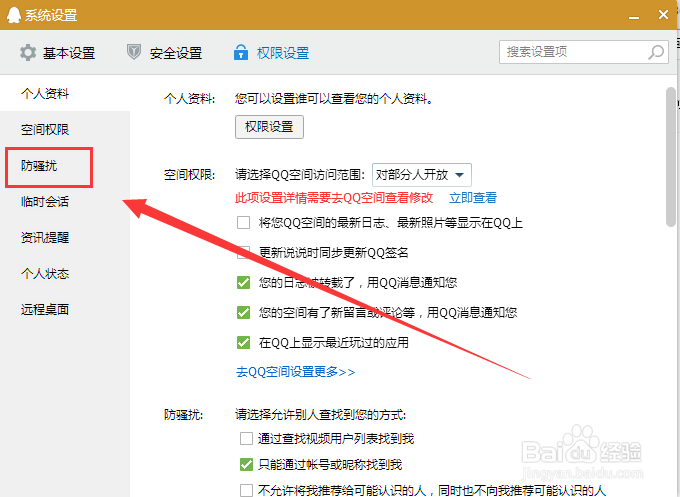The height and width of the screenshot is (497, 680).
Task: Click text 您可以设置谁可以查看您的个人资料
Action: click(334, 99)
